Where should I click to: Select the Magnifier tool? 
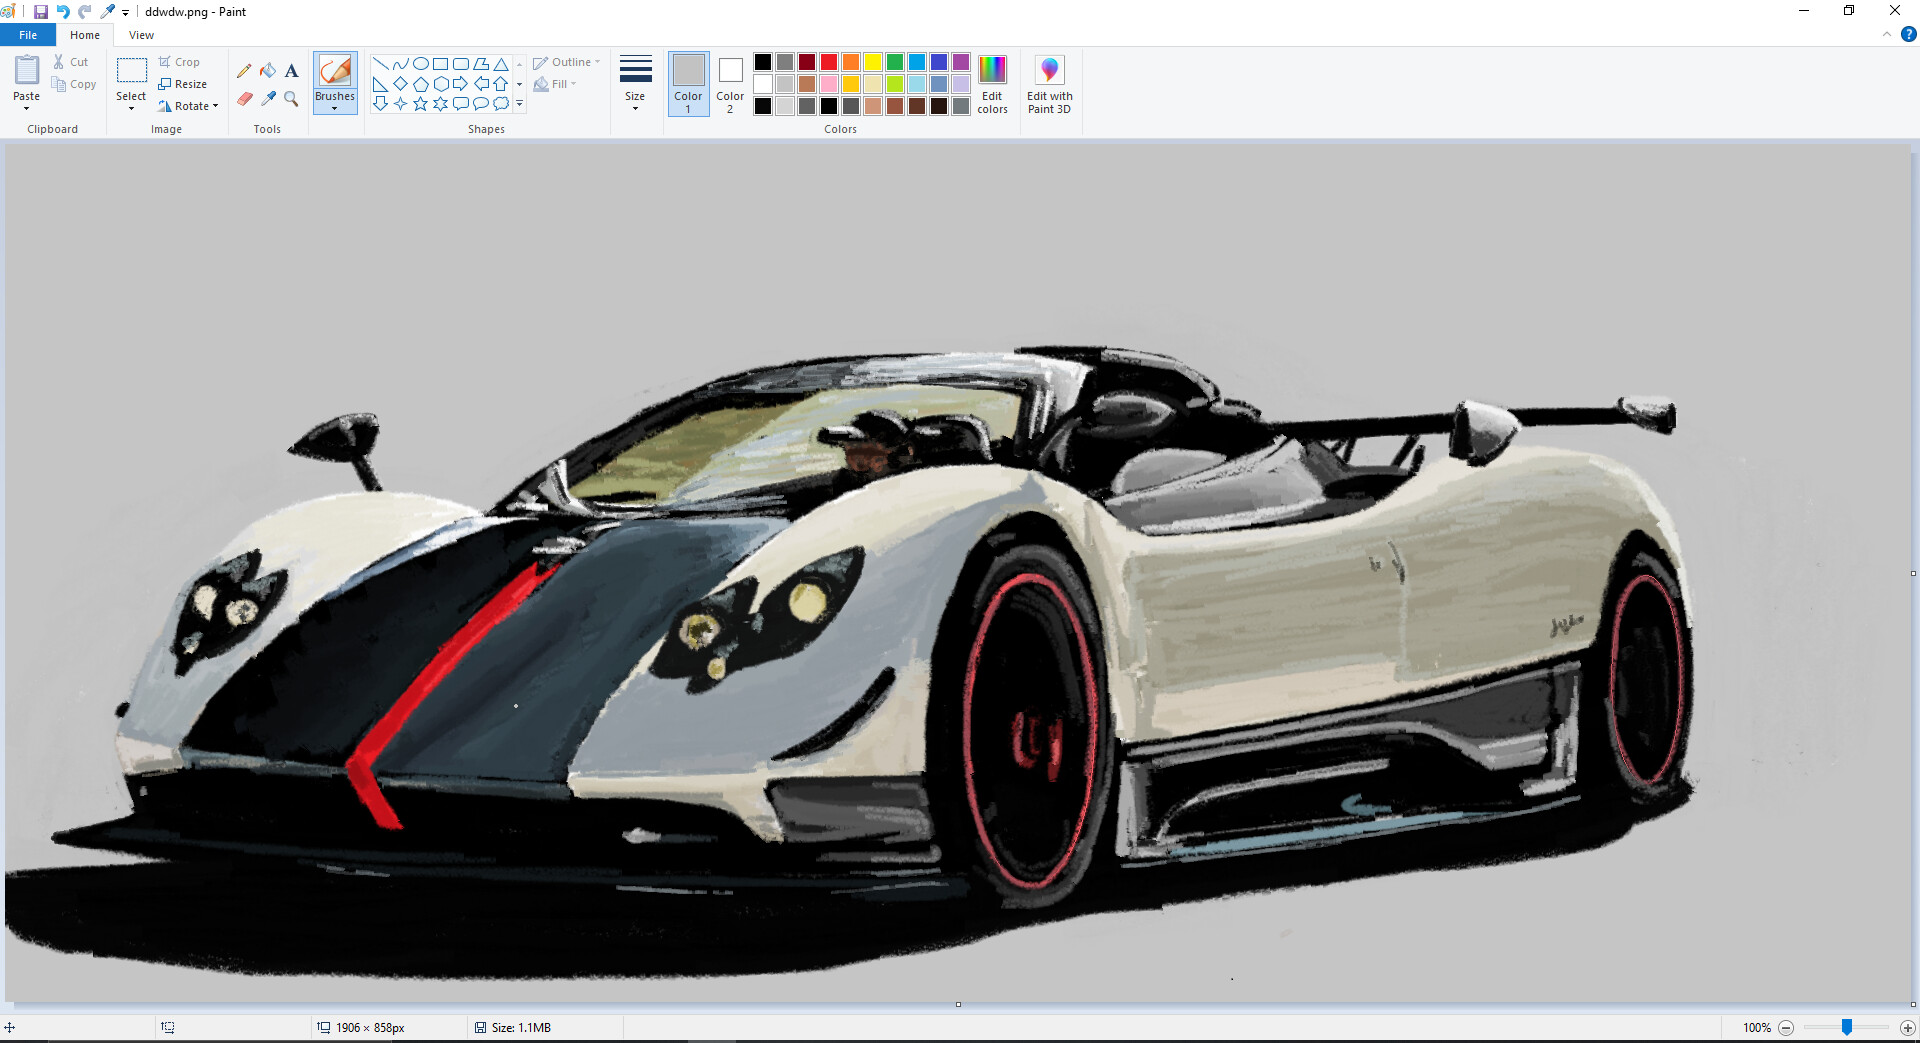291,99
